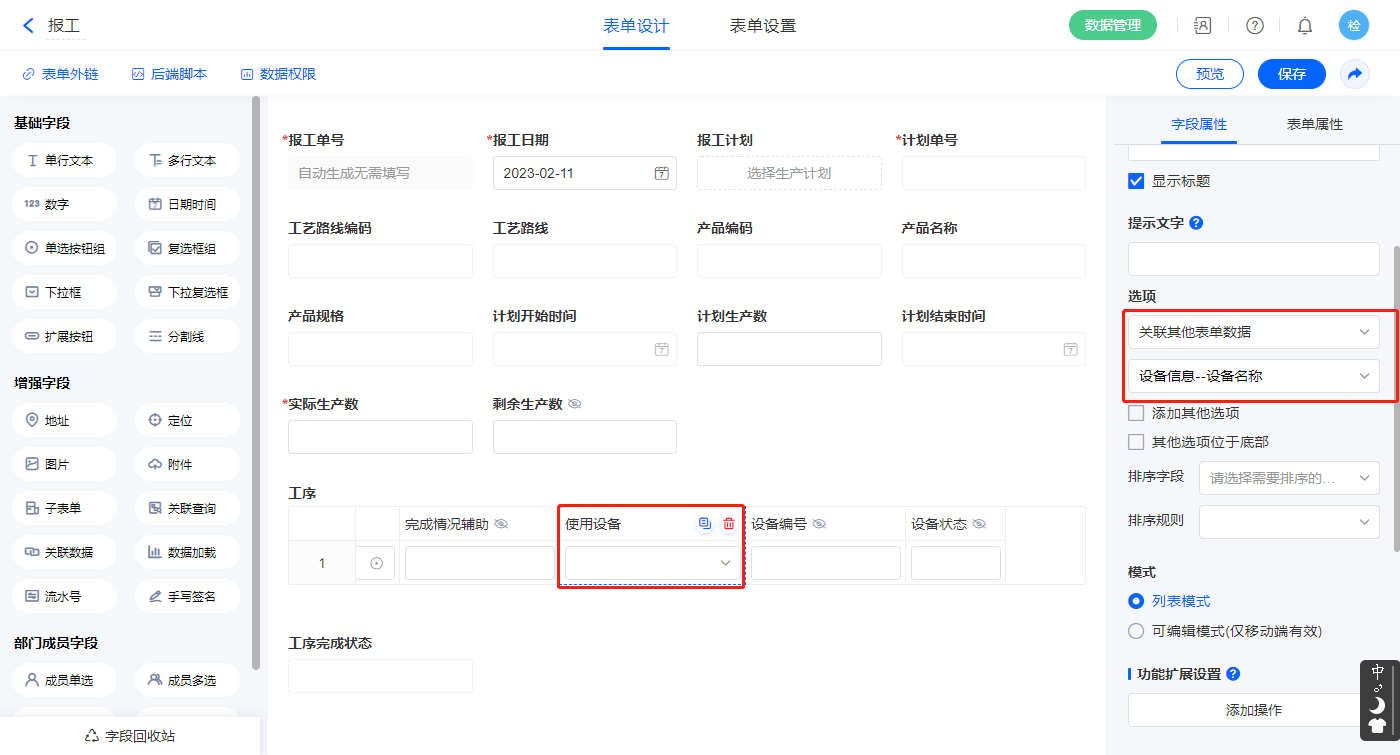
Task: Open the 设备信息--设备名称 dropdown
Action: pyautogui.click(x=1253, y=376)
